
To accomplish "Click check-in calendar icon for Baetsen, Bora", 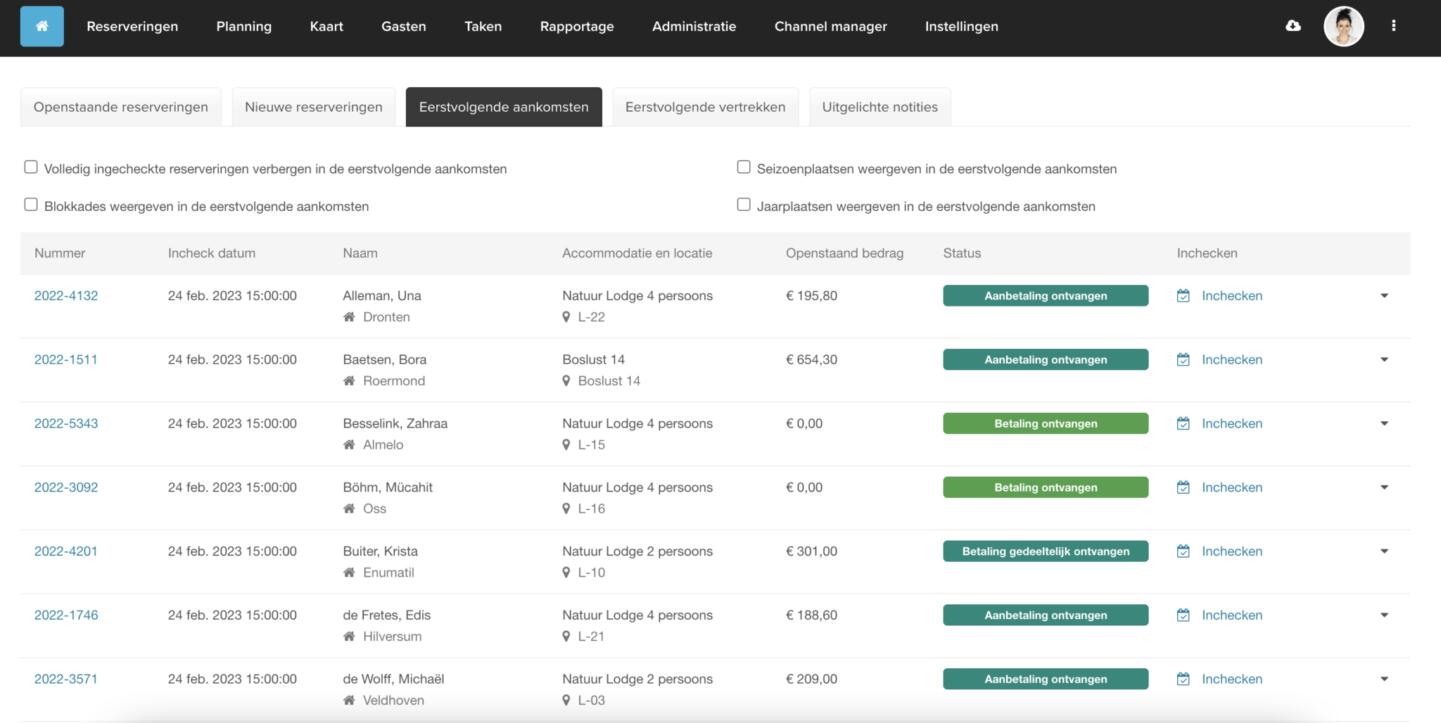I will pyautogui.click(x=1183, y=360).
